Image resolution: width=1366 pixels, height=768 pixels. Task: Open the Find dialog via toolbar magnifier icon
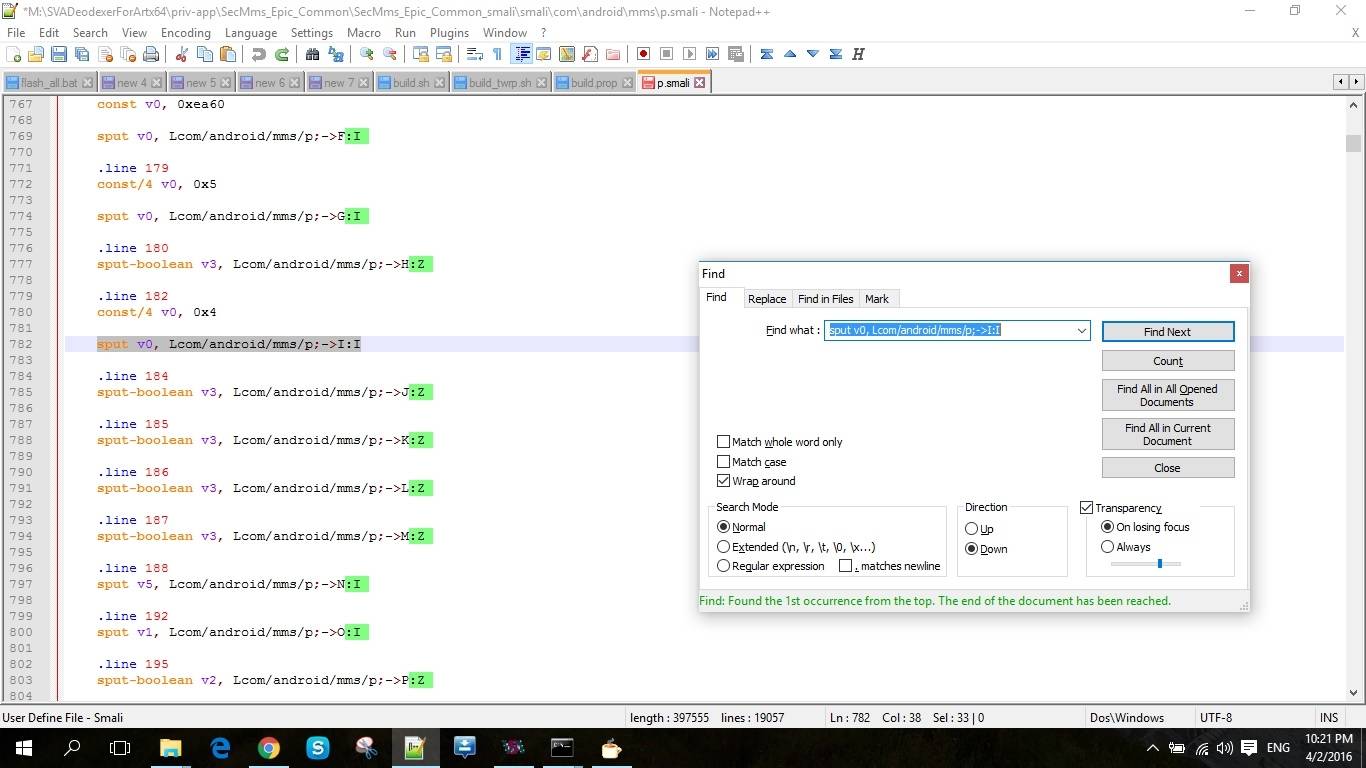coord(314,54)
